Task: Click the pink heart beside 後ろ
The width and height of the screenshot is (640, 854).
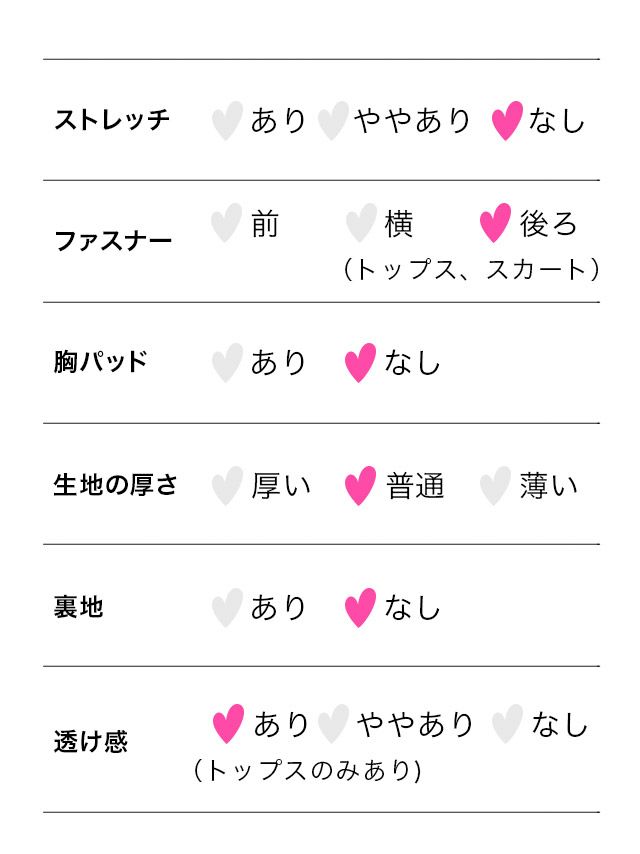Action: 495,223
